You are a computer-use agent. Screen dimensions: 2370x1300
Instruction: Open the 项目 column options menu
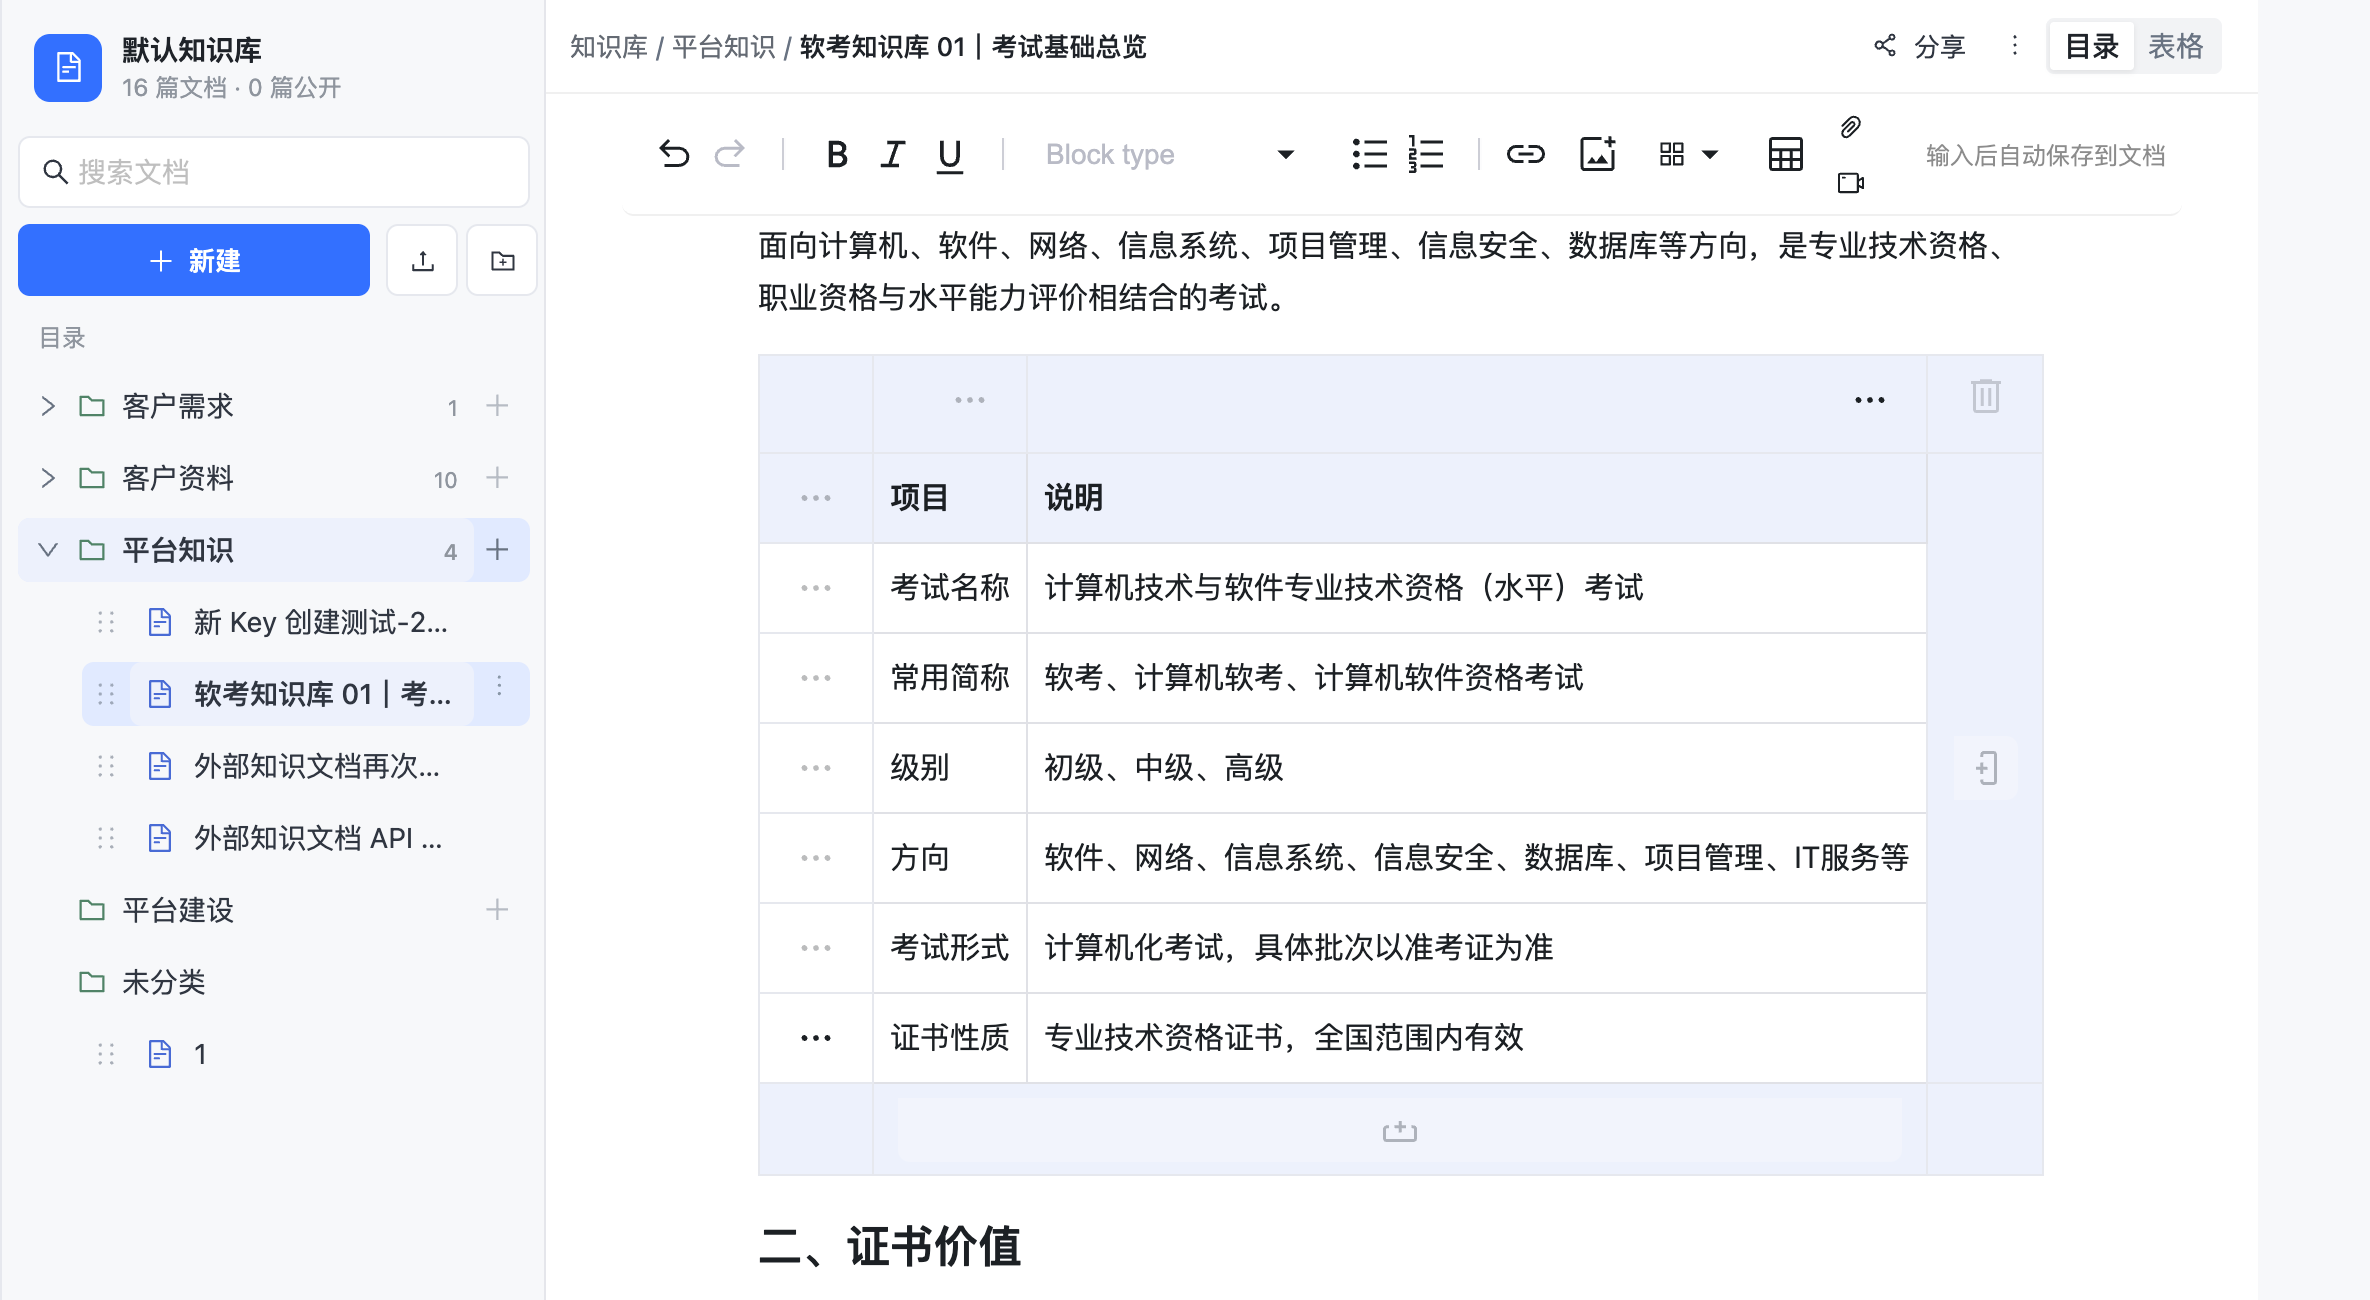[969, 400]
